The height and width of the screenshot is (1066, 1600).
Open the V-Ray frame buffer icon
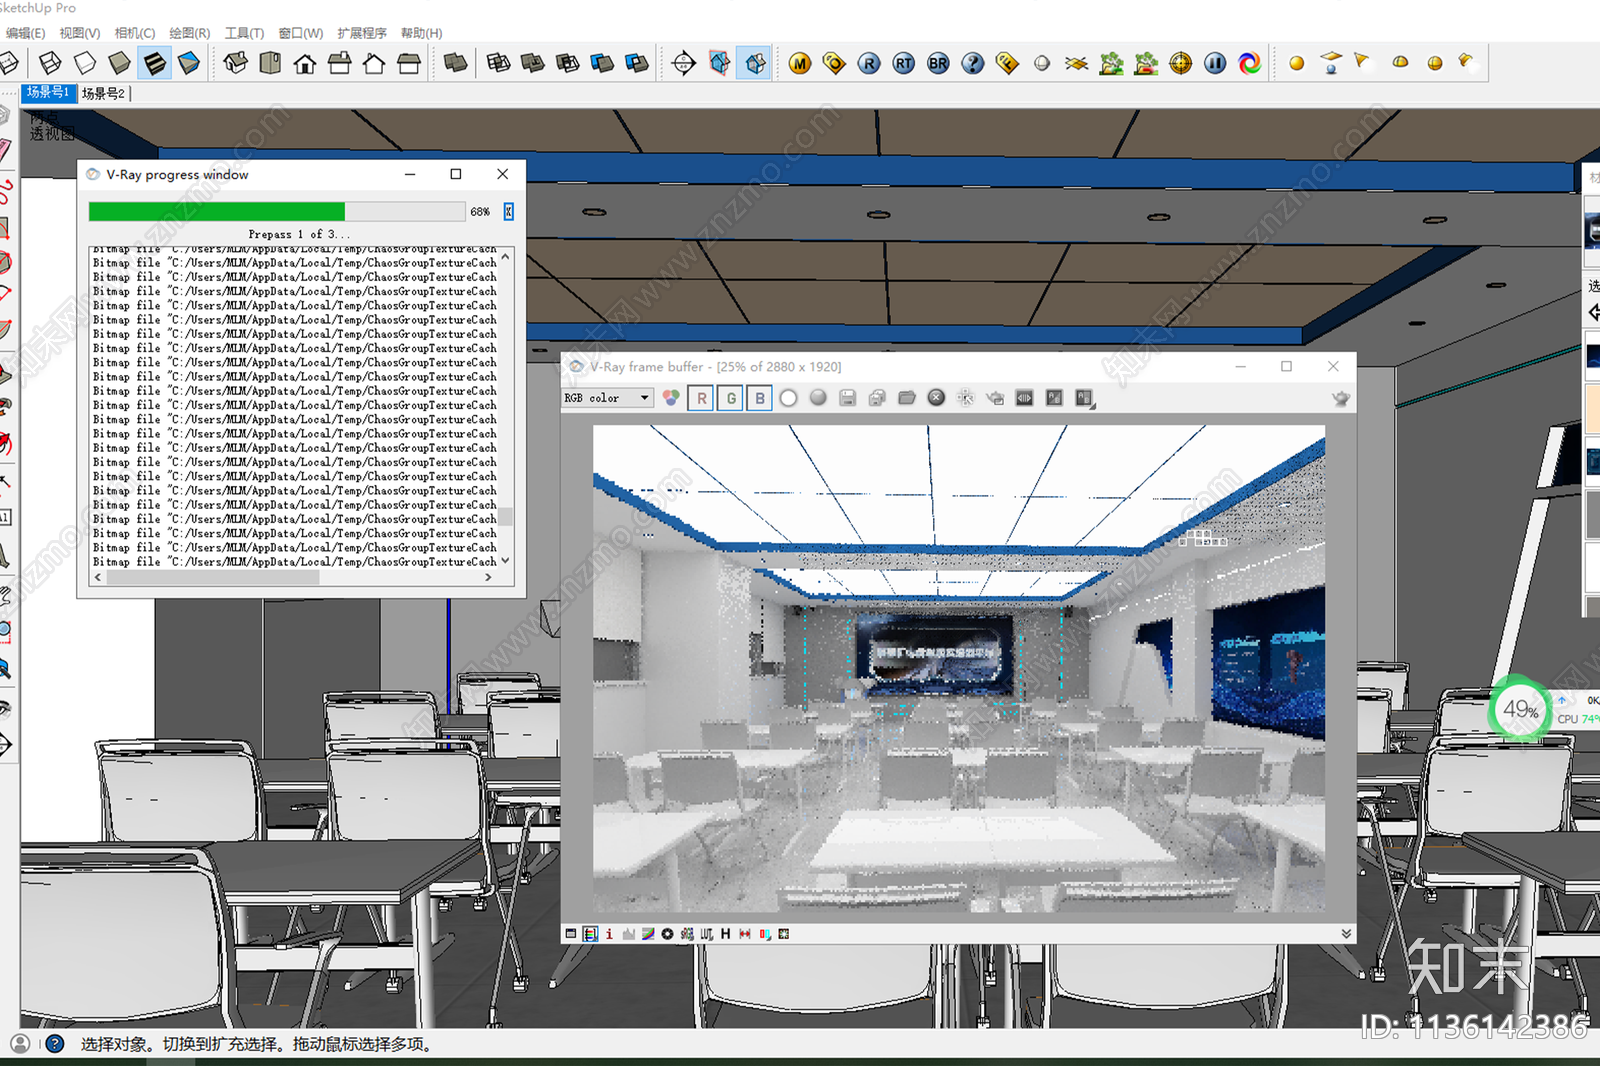pyautogui.click(x=1008, y=63)
